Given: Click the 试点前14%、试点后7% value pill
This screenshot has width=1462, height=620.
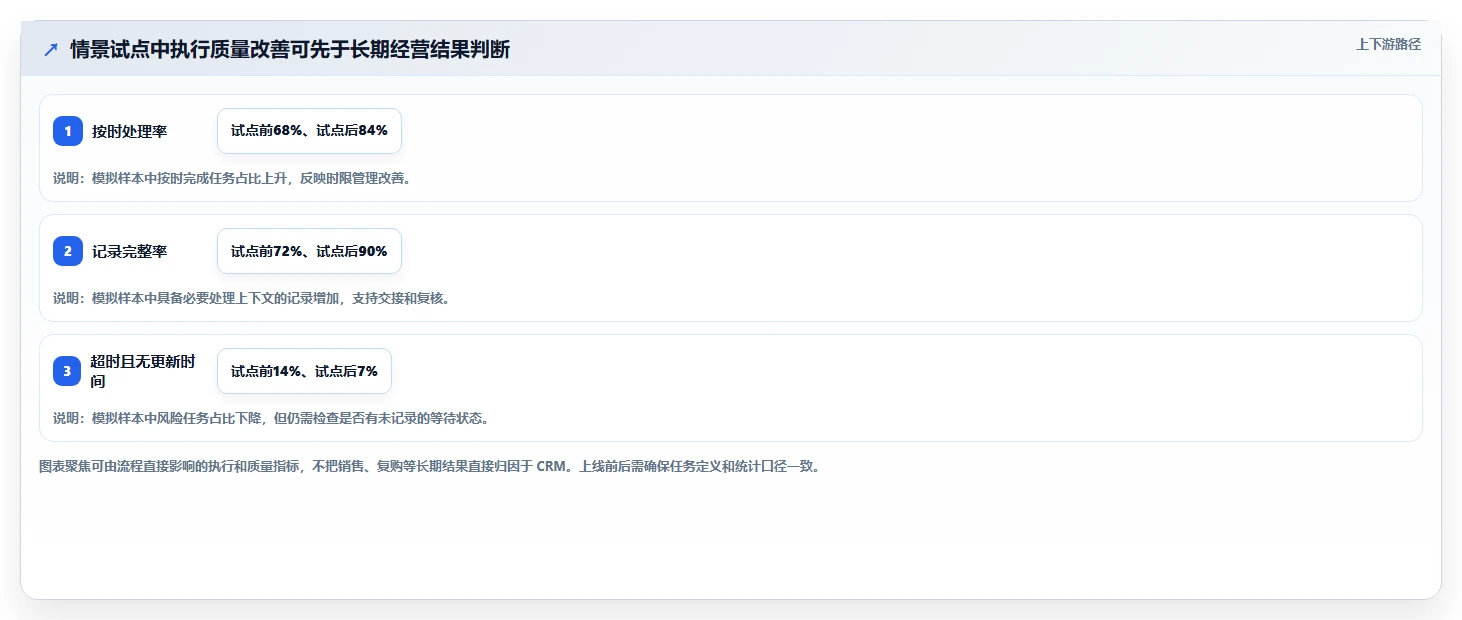Looking at the screenshot, I should pyautogui.click(x=304, y=371).
